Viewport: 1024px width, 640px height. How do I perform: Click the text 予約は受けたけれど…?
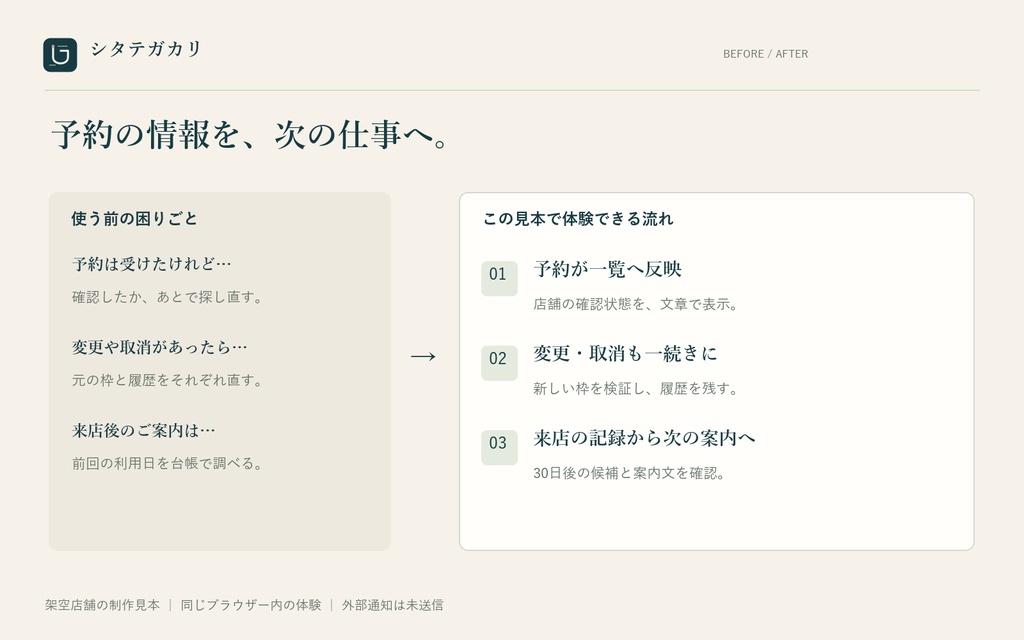click(152, 264)
